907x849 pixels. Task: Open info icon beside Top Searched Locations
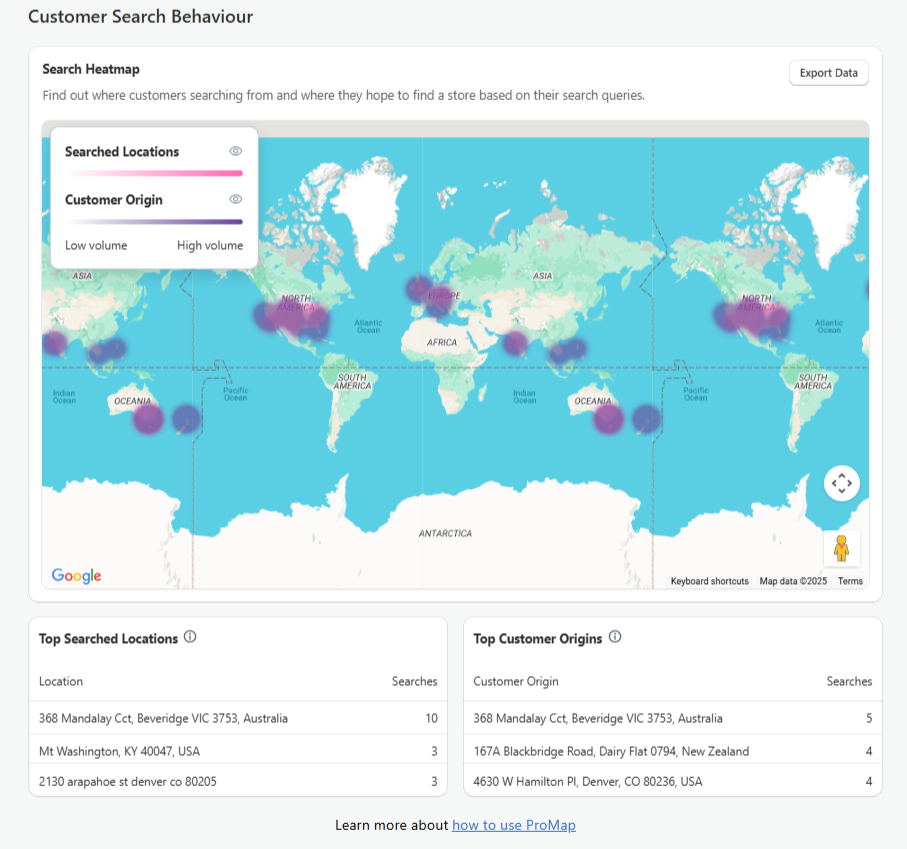(x=190, y=637)
